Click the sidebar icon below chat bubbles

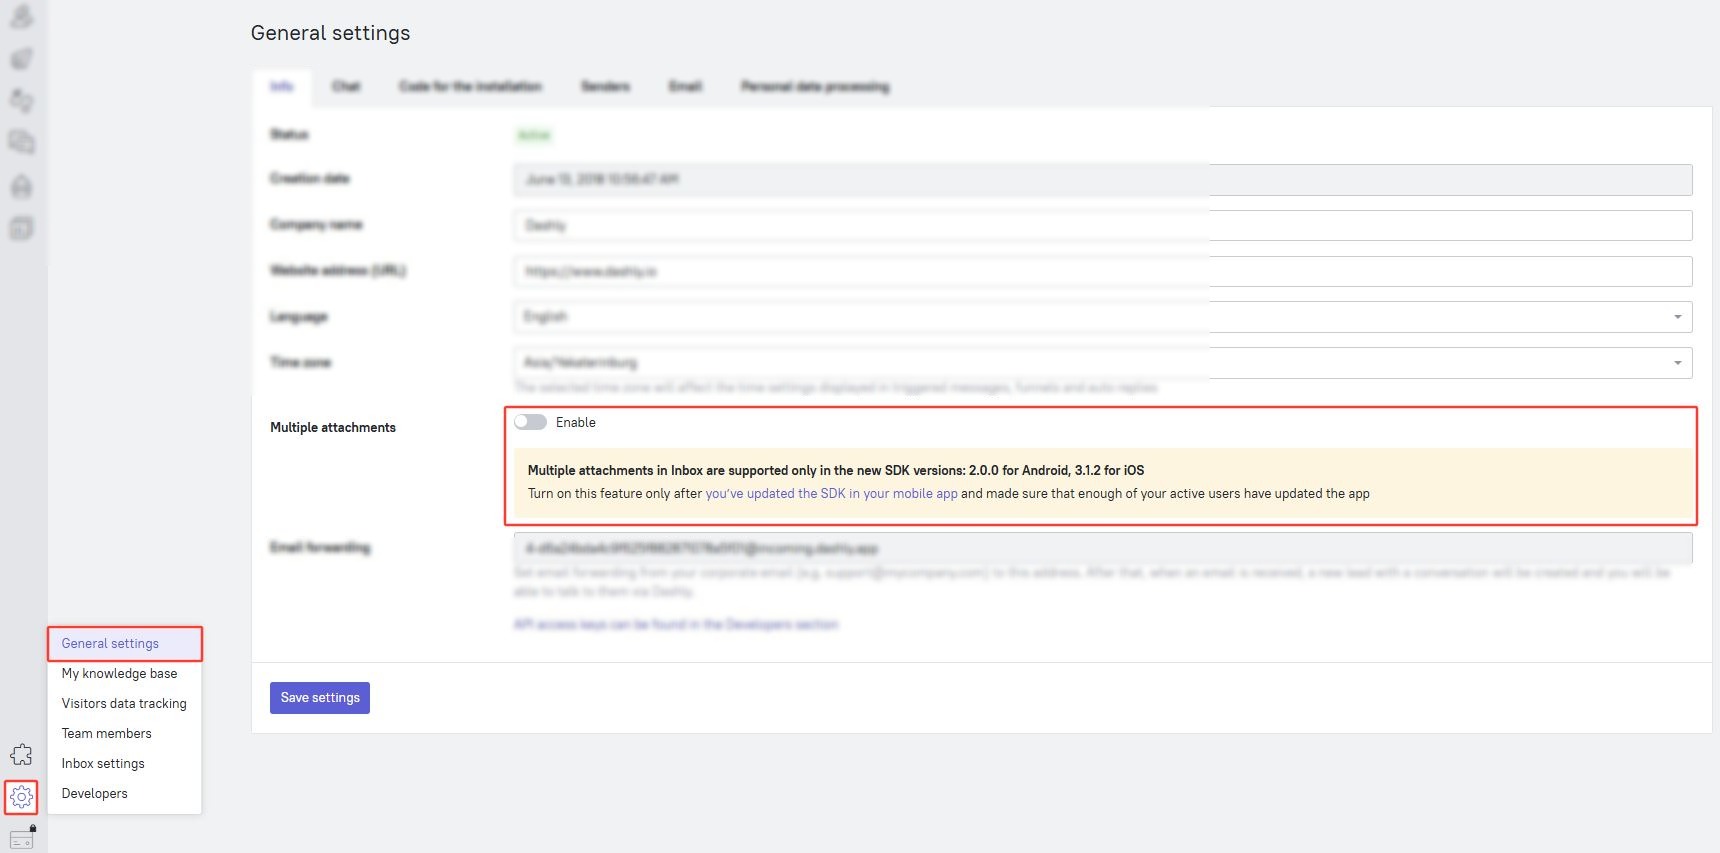21,186
